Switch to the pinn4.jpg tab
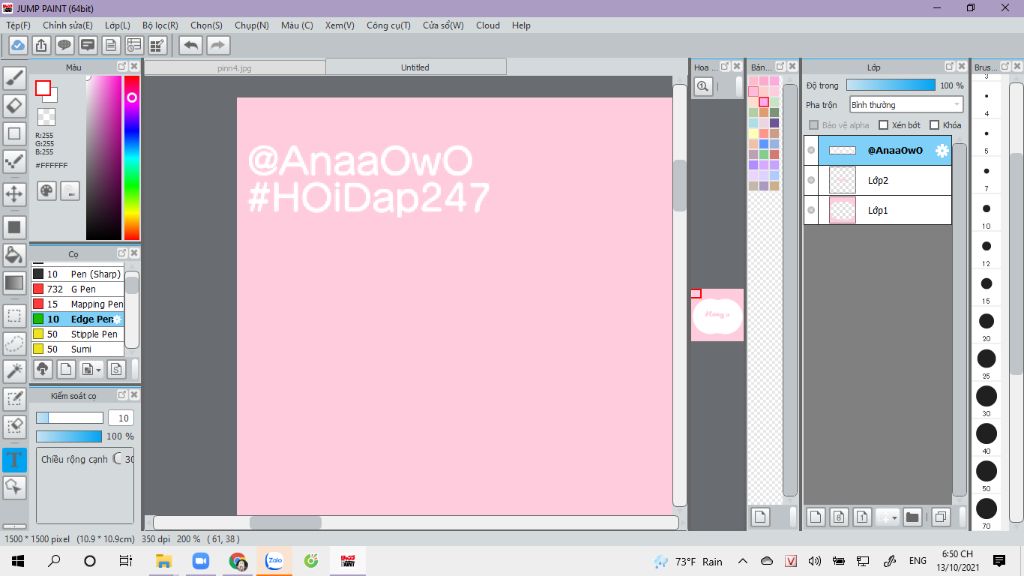 (234, 67)
